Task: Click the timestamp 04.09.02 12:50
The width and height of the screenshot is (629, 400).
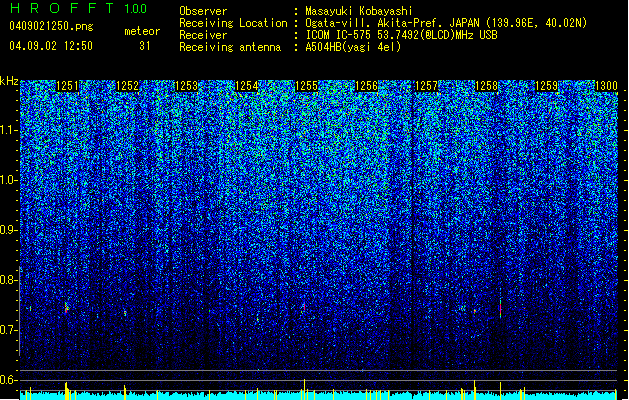Action: pos(51,46)
